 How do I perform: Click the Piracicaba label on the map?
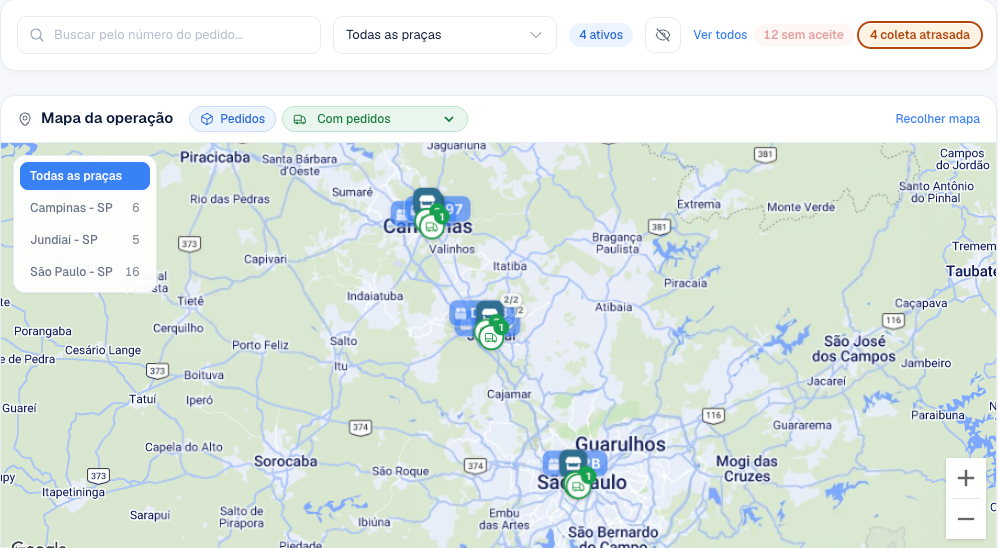(215, 157)
